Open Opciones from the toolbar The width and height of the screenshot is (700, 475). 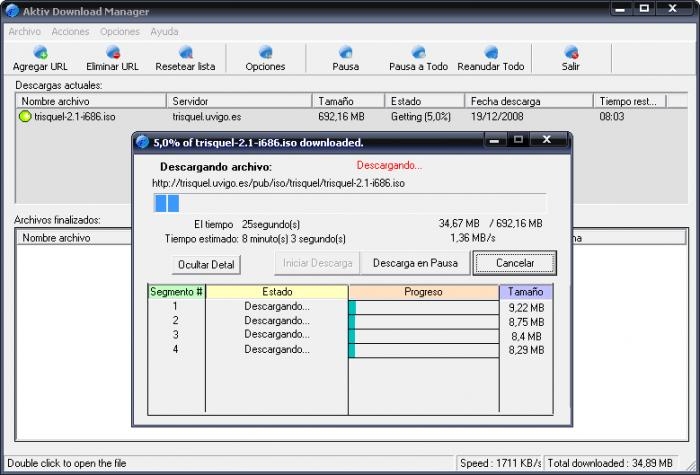[265, 58]
